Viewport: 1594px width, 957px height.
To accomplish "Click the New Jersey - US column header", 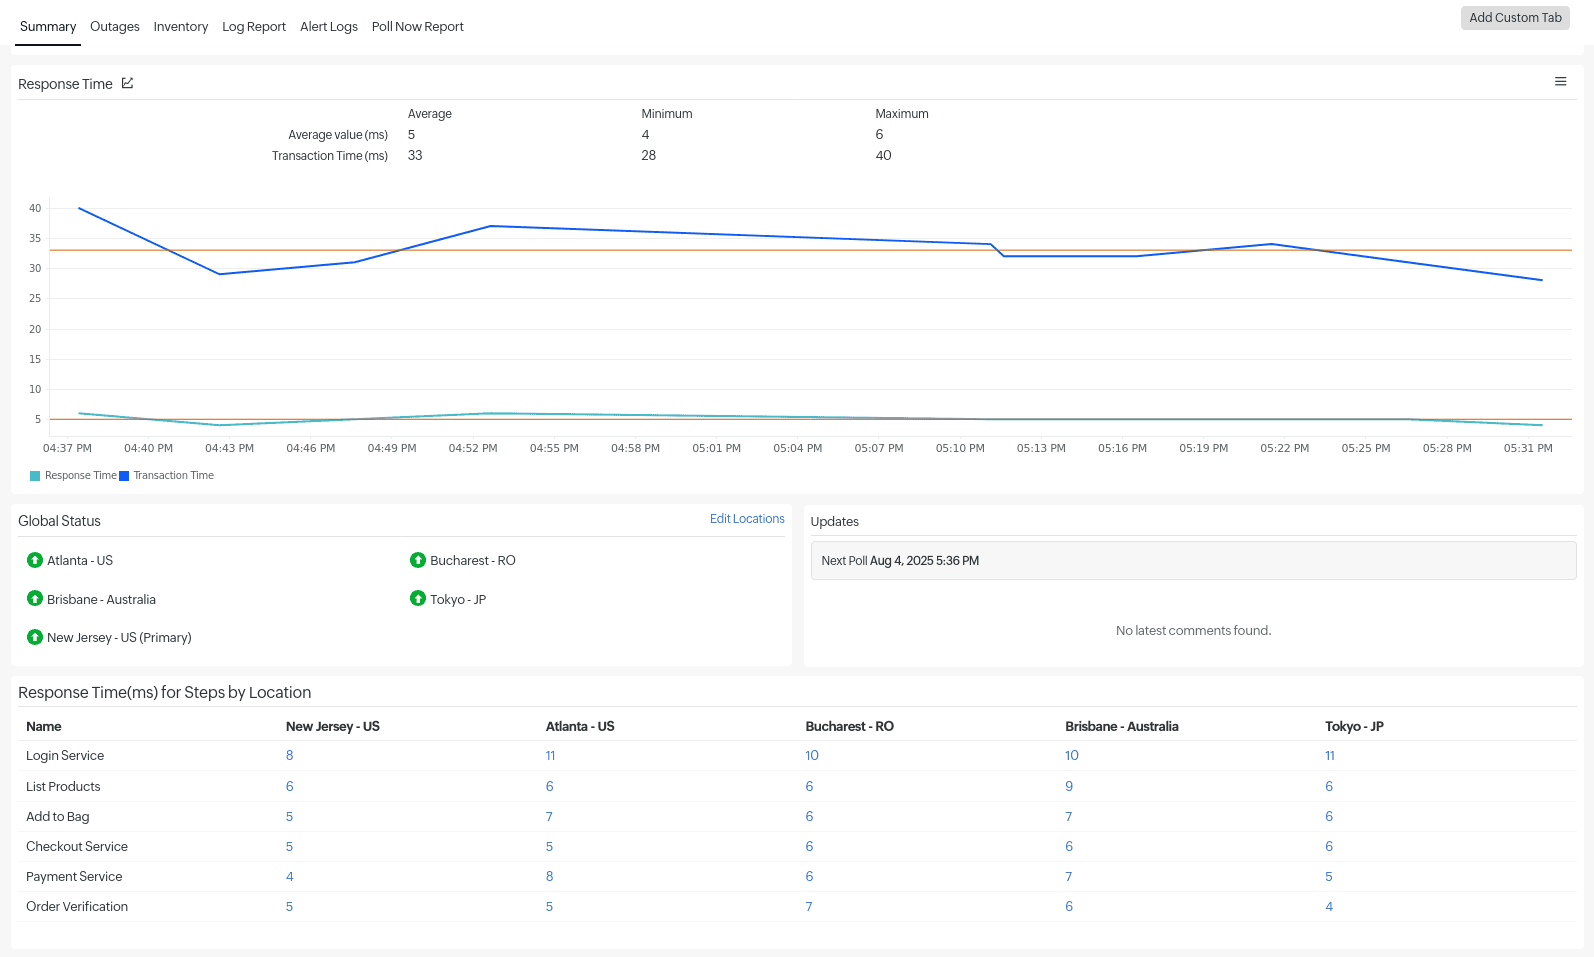I will point(333,726).
